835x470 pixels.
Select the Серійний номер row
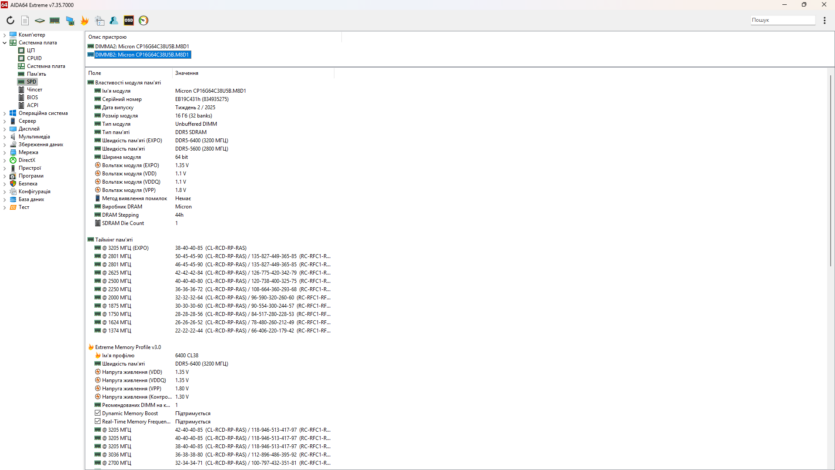(209, 99)
